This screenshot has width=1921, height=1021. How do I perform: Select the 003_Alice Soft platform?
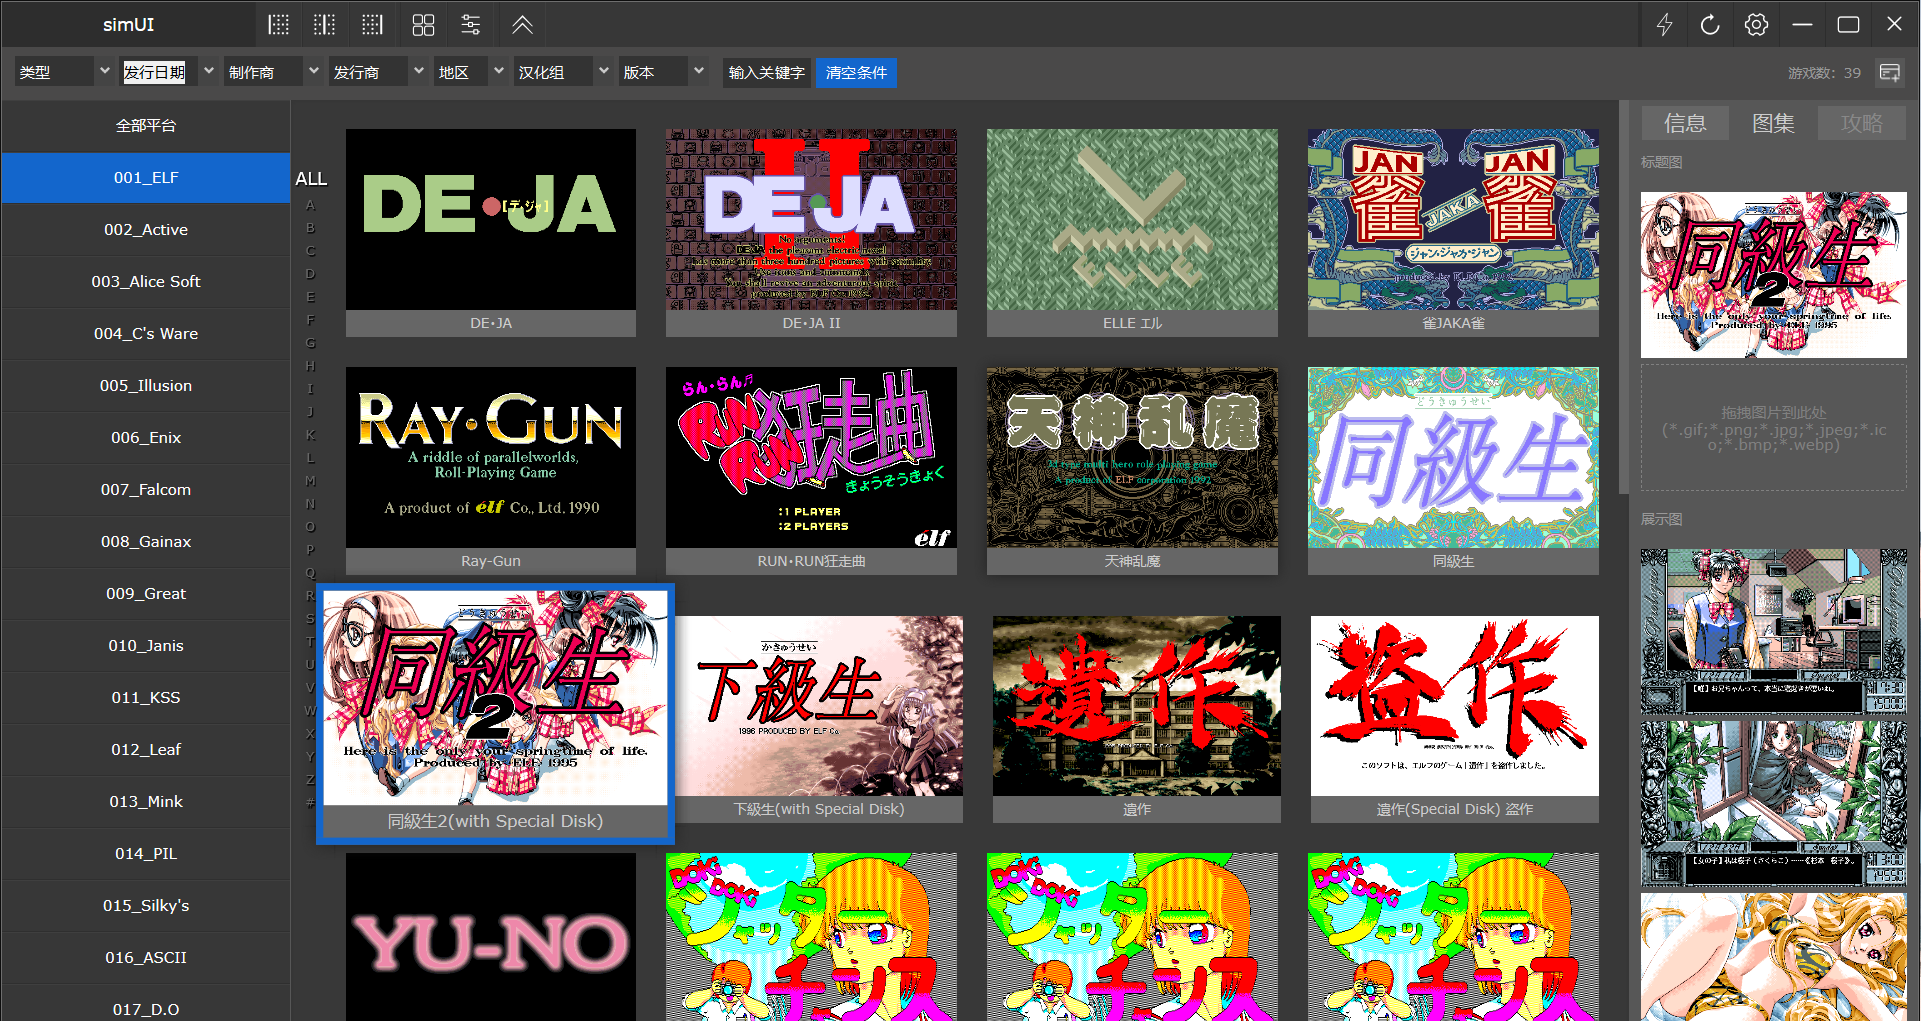click(146, 282)
